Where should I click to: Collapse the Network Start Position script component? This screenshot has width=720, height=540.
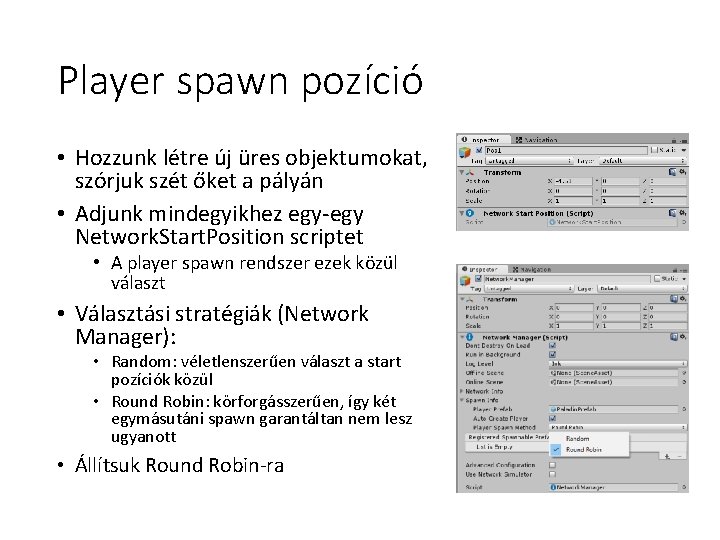[x=461, y=213]
